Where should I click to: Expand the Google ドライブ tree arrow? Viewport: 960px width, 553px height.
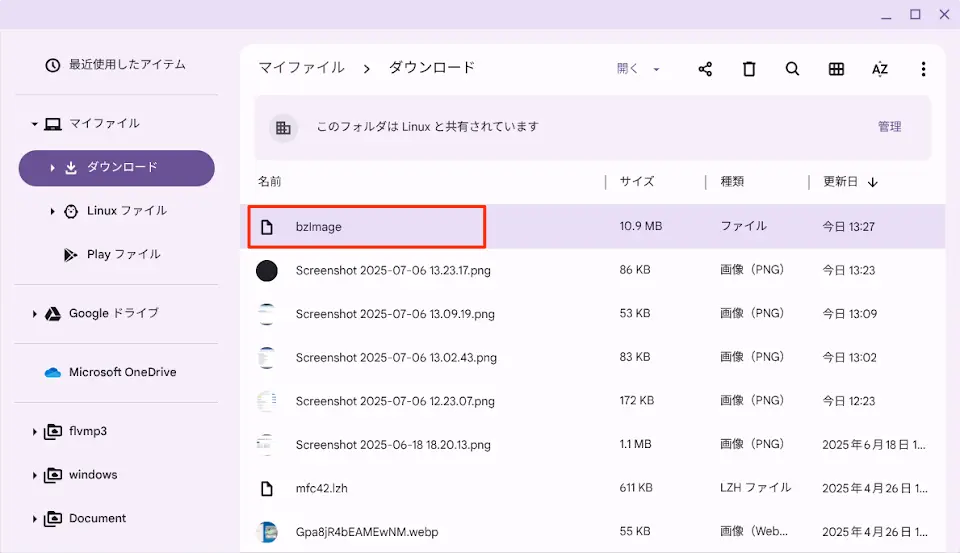[x=34, y=314]
